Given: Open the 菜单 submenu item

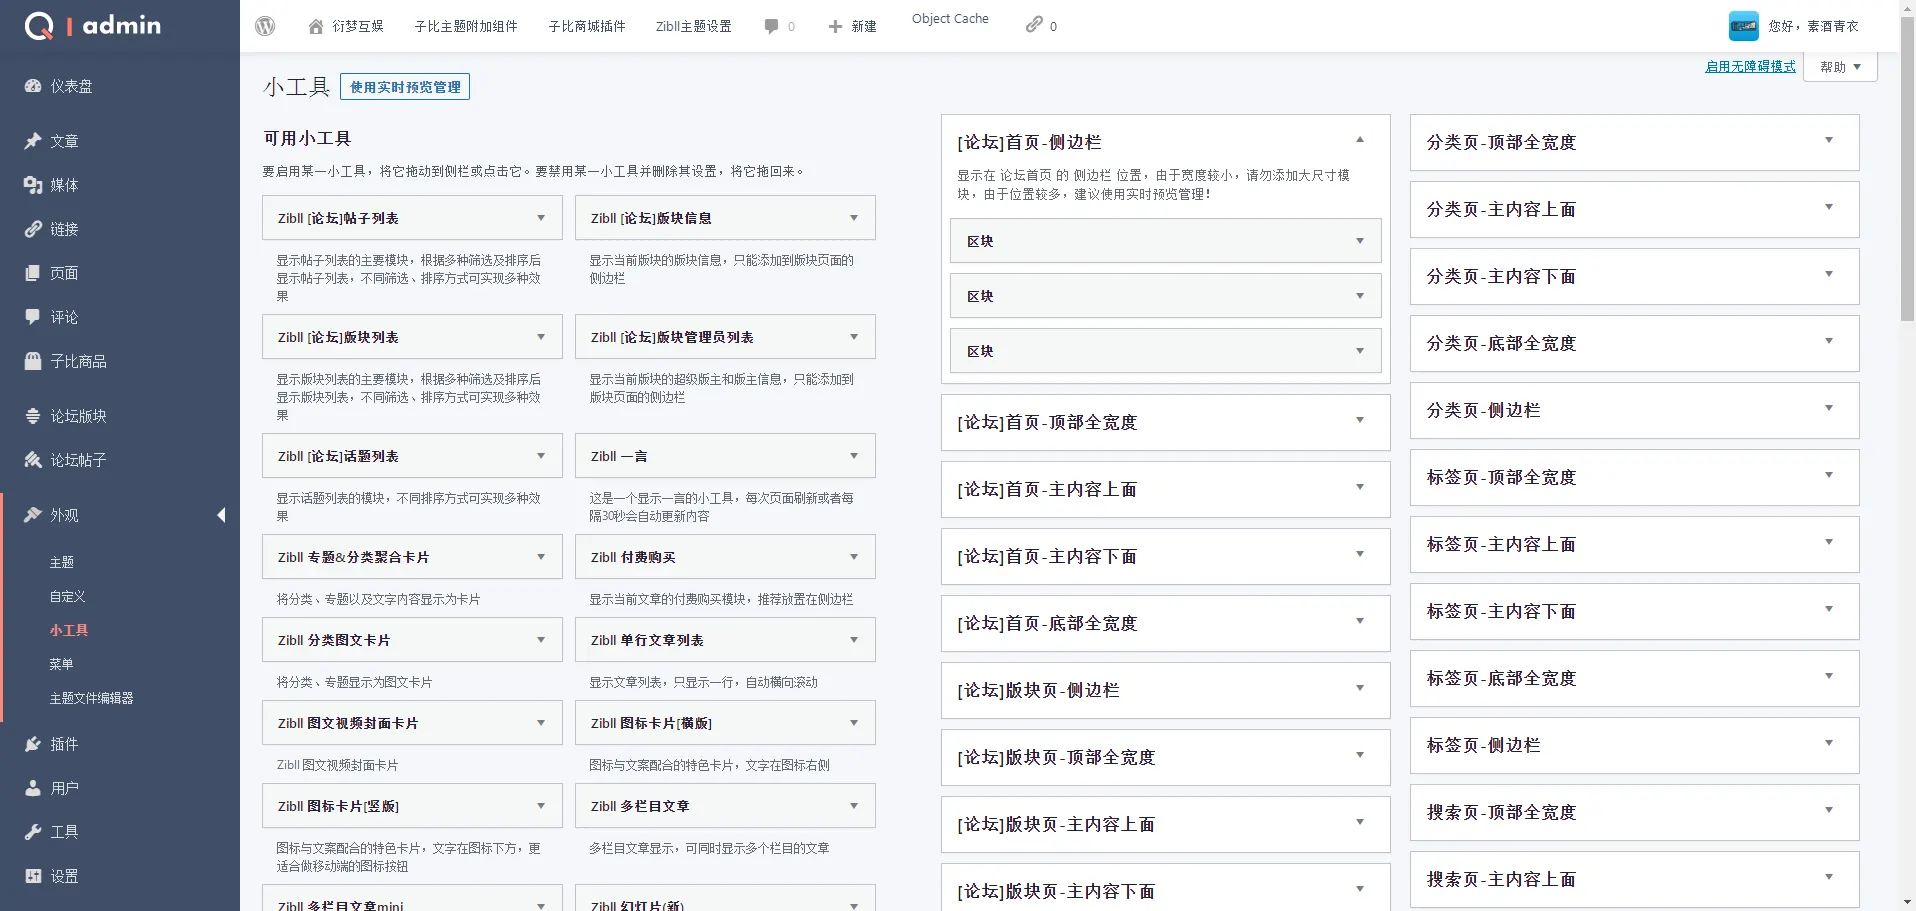Looking at the screenshot, I should tap(61, 664).
